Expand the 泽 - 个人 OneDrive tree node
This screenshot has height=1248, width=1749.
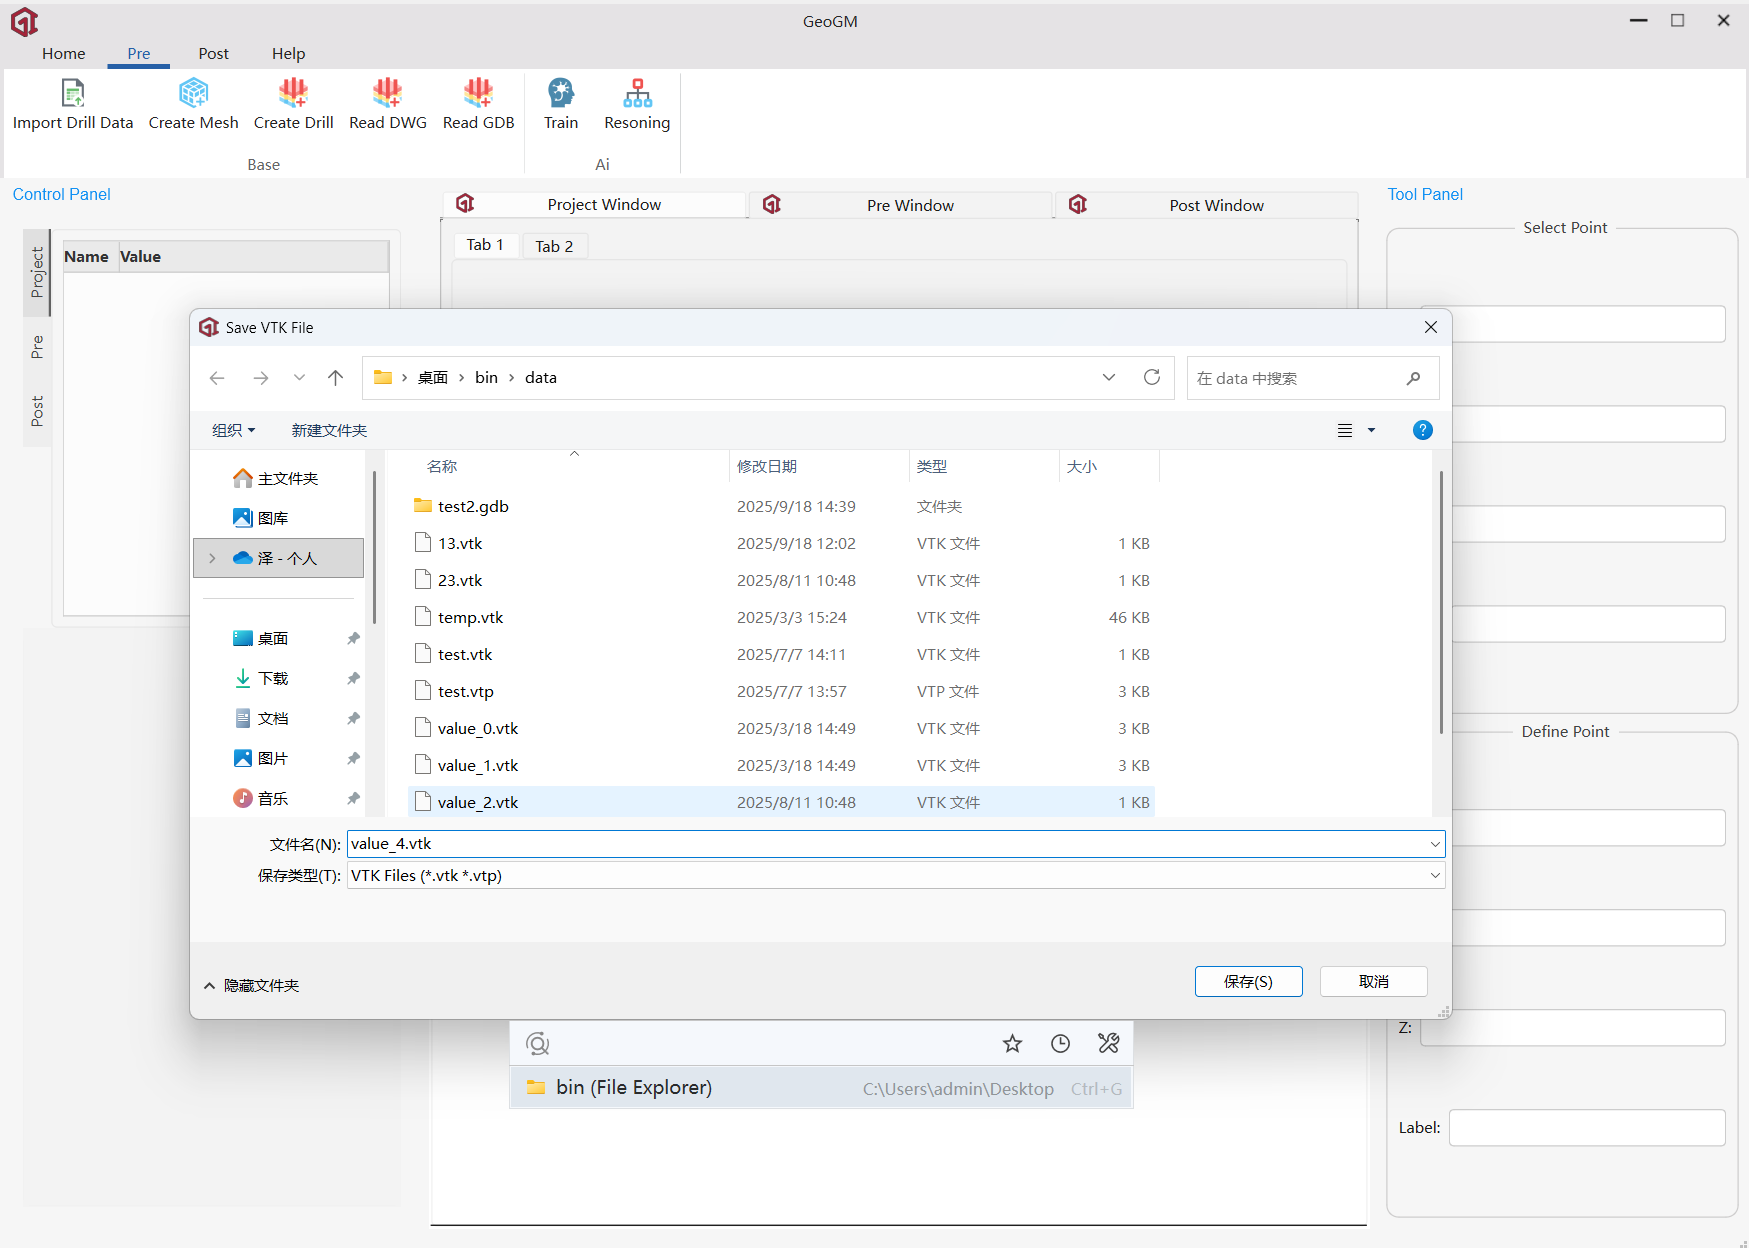tap(212, 558)
